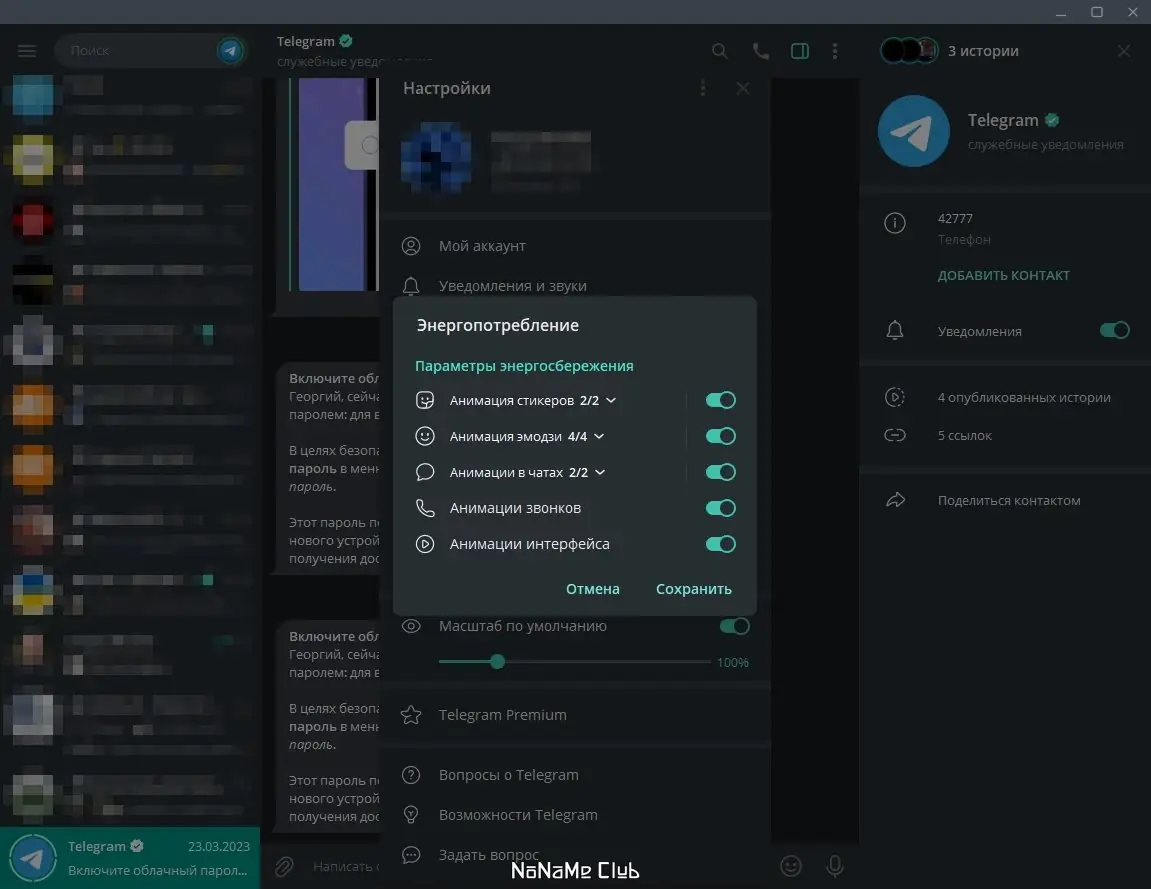
Task: Click the links icon beside 5 ссылок
Action: coord(895,435)
